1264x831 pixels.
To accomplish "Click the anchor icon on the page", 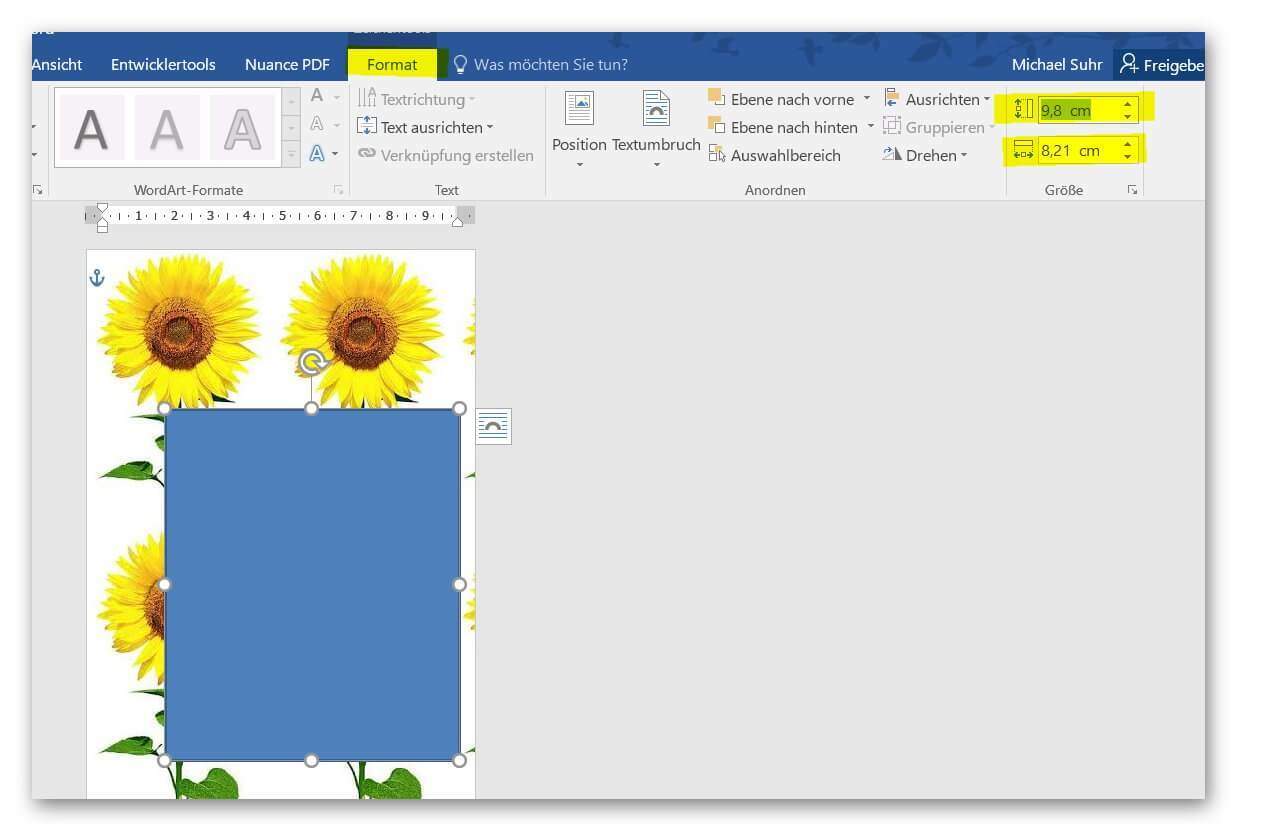I will tap(97, 278).
